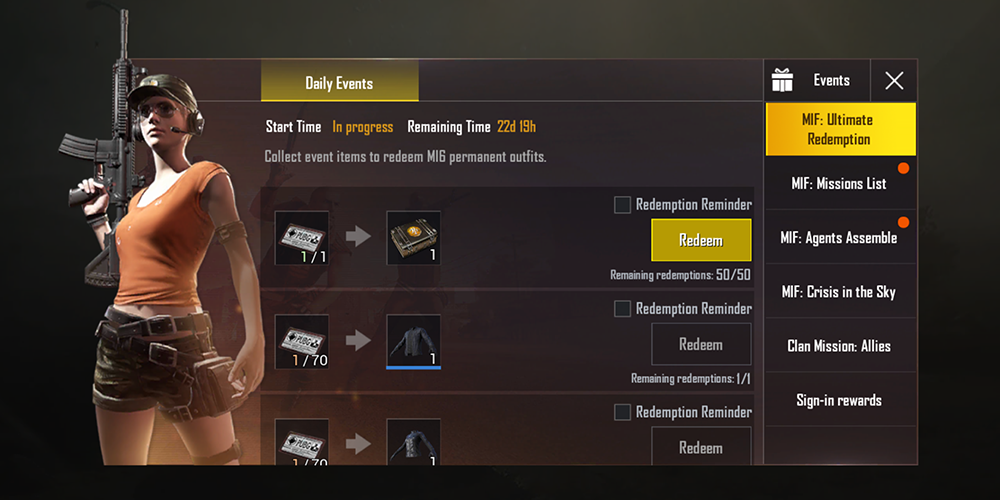Viewport: 1000px width, 500px height.
Task: Click the supply crate reward icon
Action: pyautogui.click(x=413, y=238)
